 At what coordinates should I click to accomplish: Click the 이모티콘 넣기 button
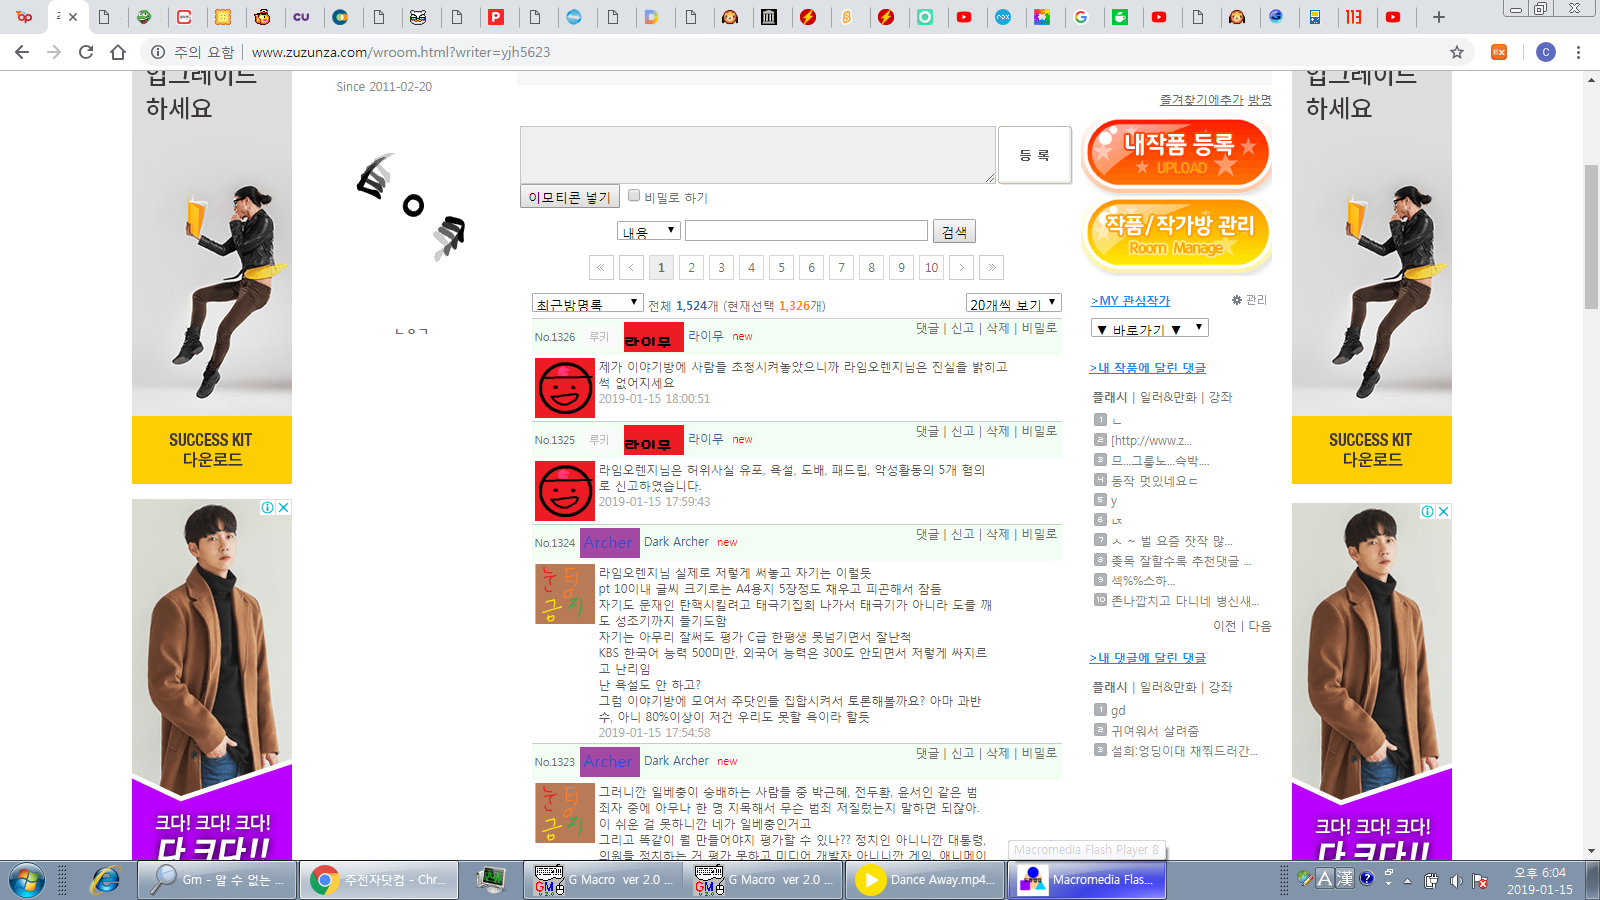point(569,197)
